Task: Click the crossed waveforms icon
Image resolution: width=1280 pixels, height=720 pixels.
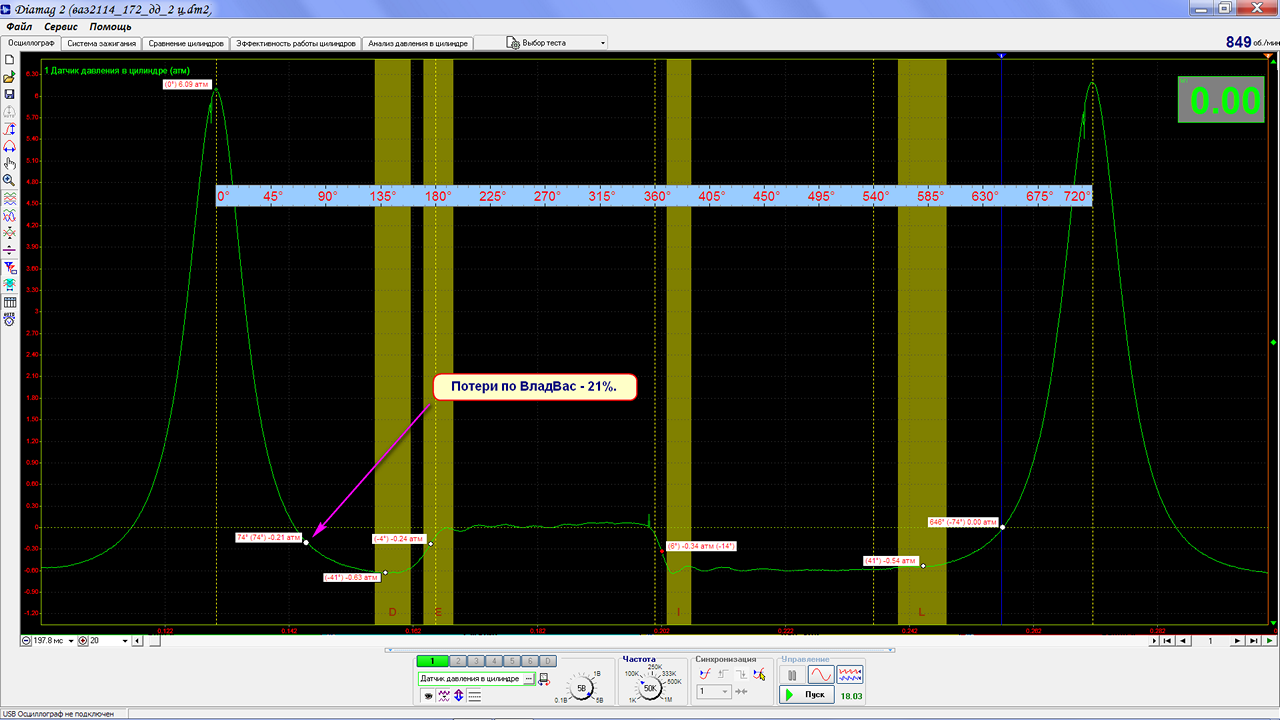Action: (9, 231)
